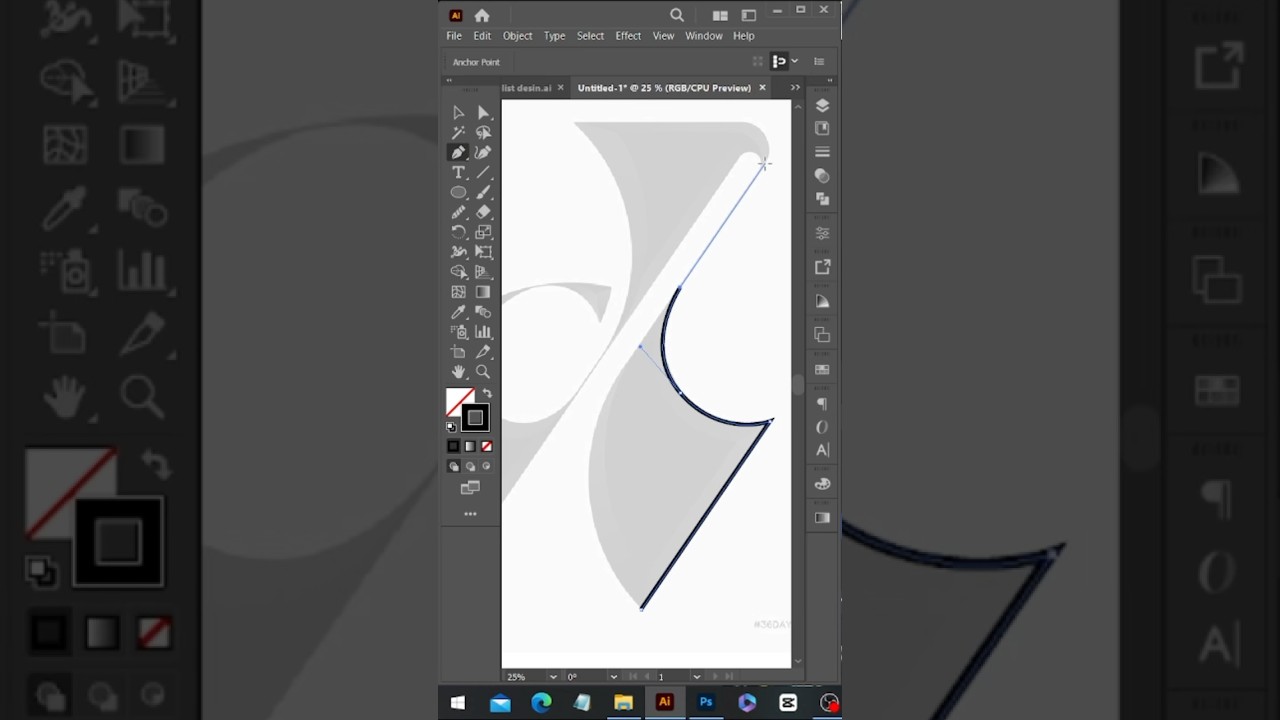1280x720 pixels.
Task: Open the zoom level dropdown
Action: coord(553,677)
